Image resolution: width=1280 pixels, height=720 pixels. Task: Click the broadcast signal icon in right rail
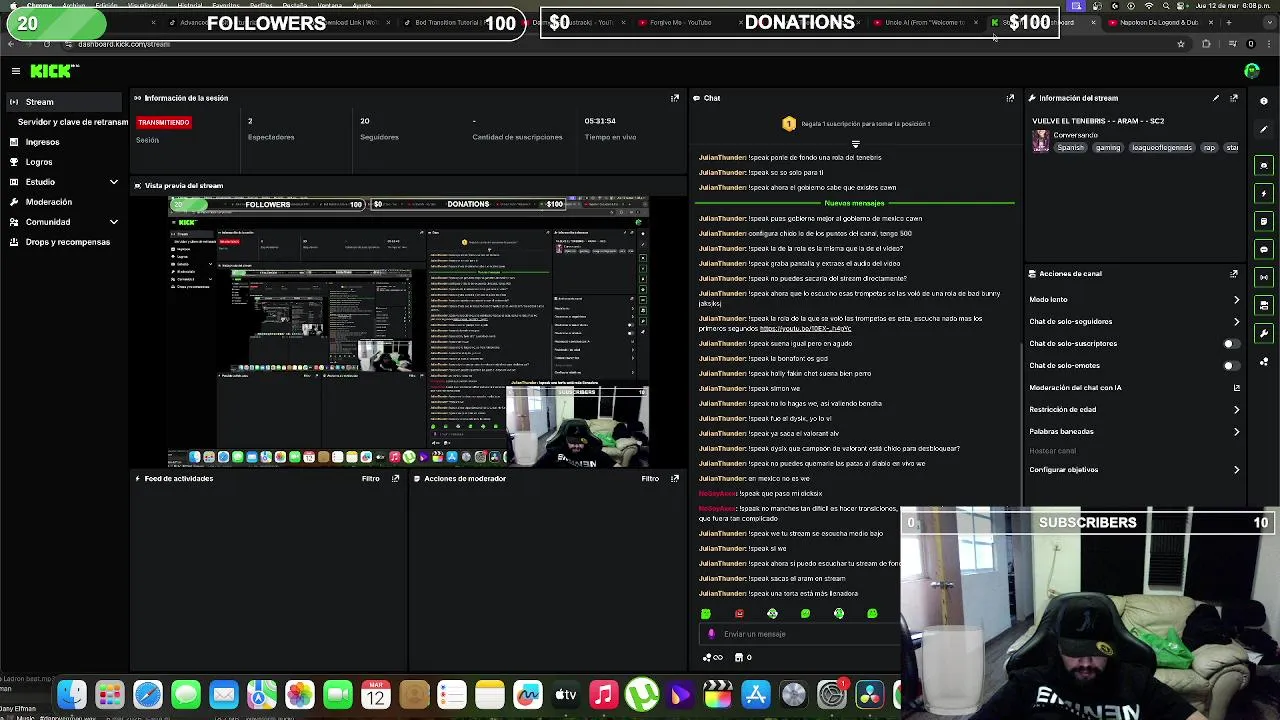[x=1264, y=277]
